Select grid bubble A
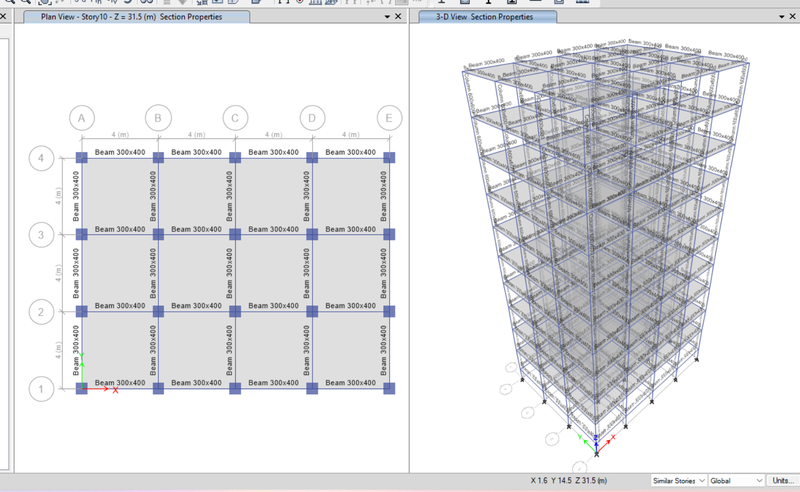Viewport: 800px width, 492px height. pyautogui.click(x=82, y=118)
